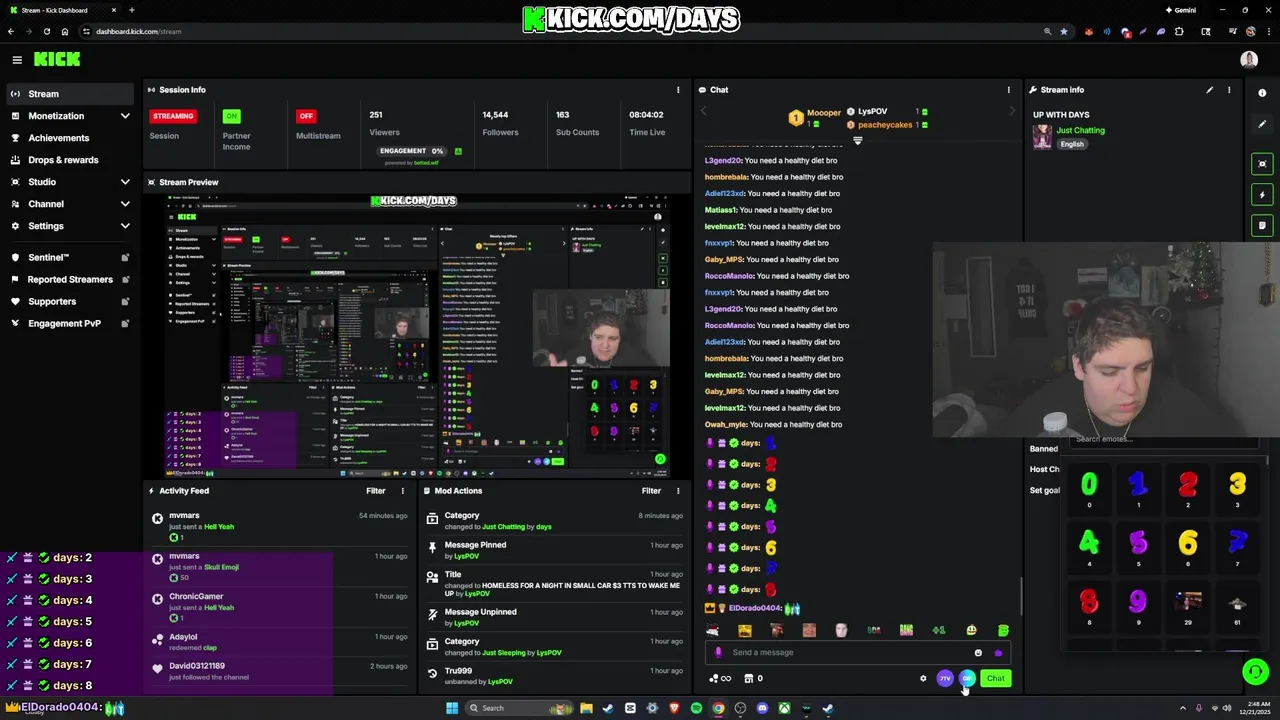
Task: Open the GIF picker button
Action: point(967,678)
